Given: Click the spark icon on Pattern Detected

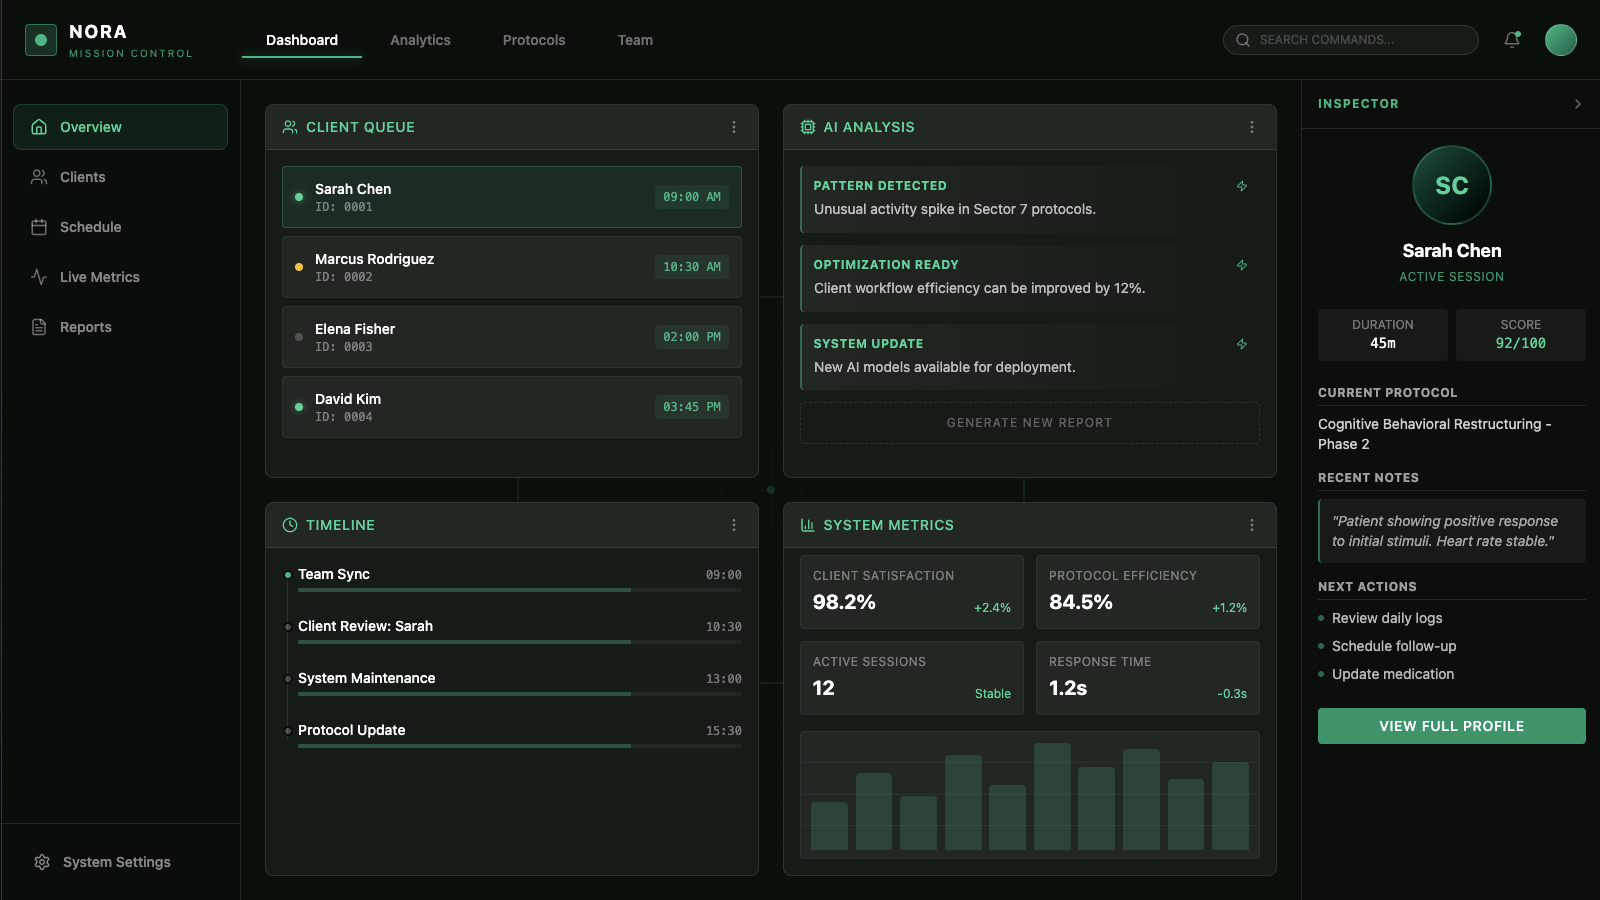Looking at the screenshot, I should pos(1242,186).
